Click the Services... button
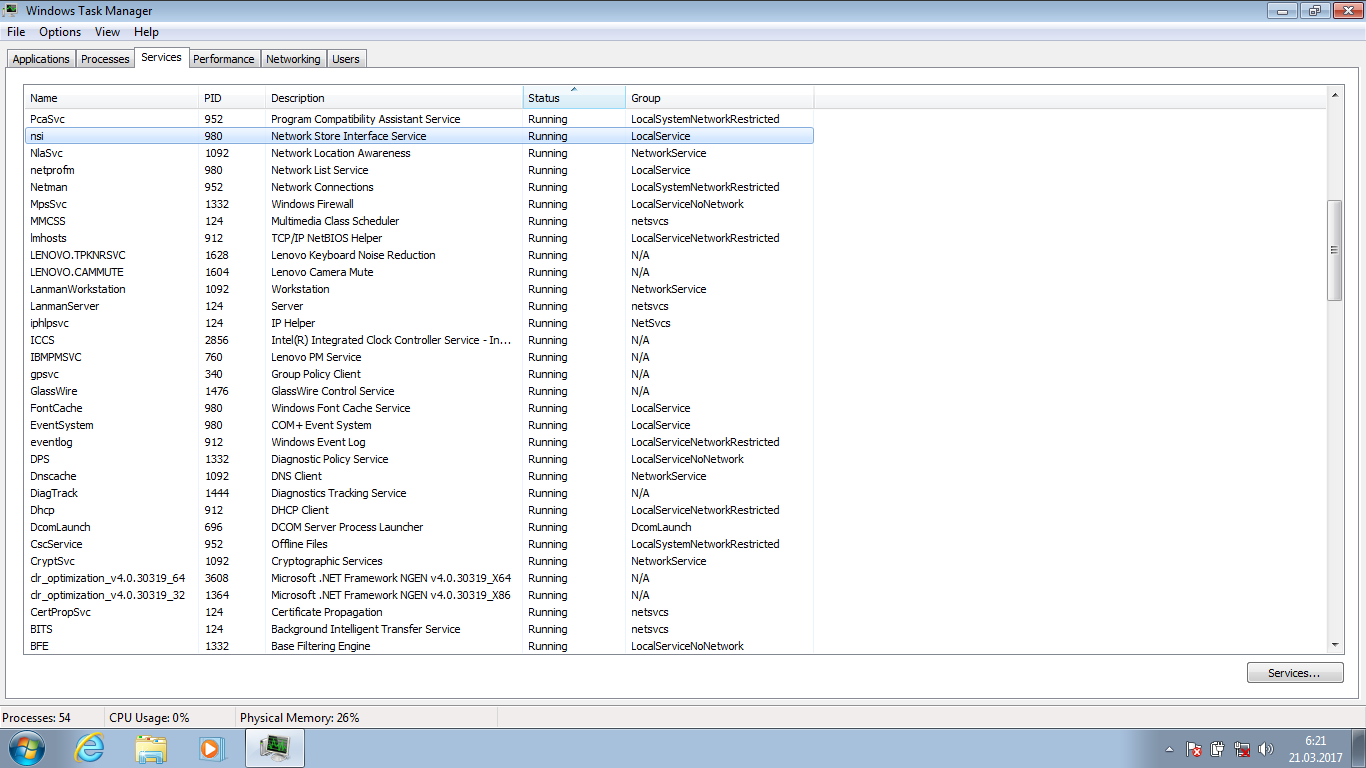Screen dimensions: 1366x768 pyautogui.click(x=1294, y=673)
